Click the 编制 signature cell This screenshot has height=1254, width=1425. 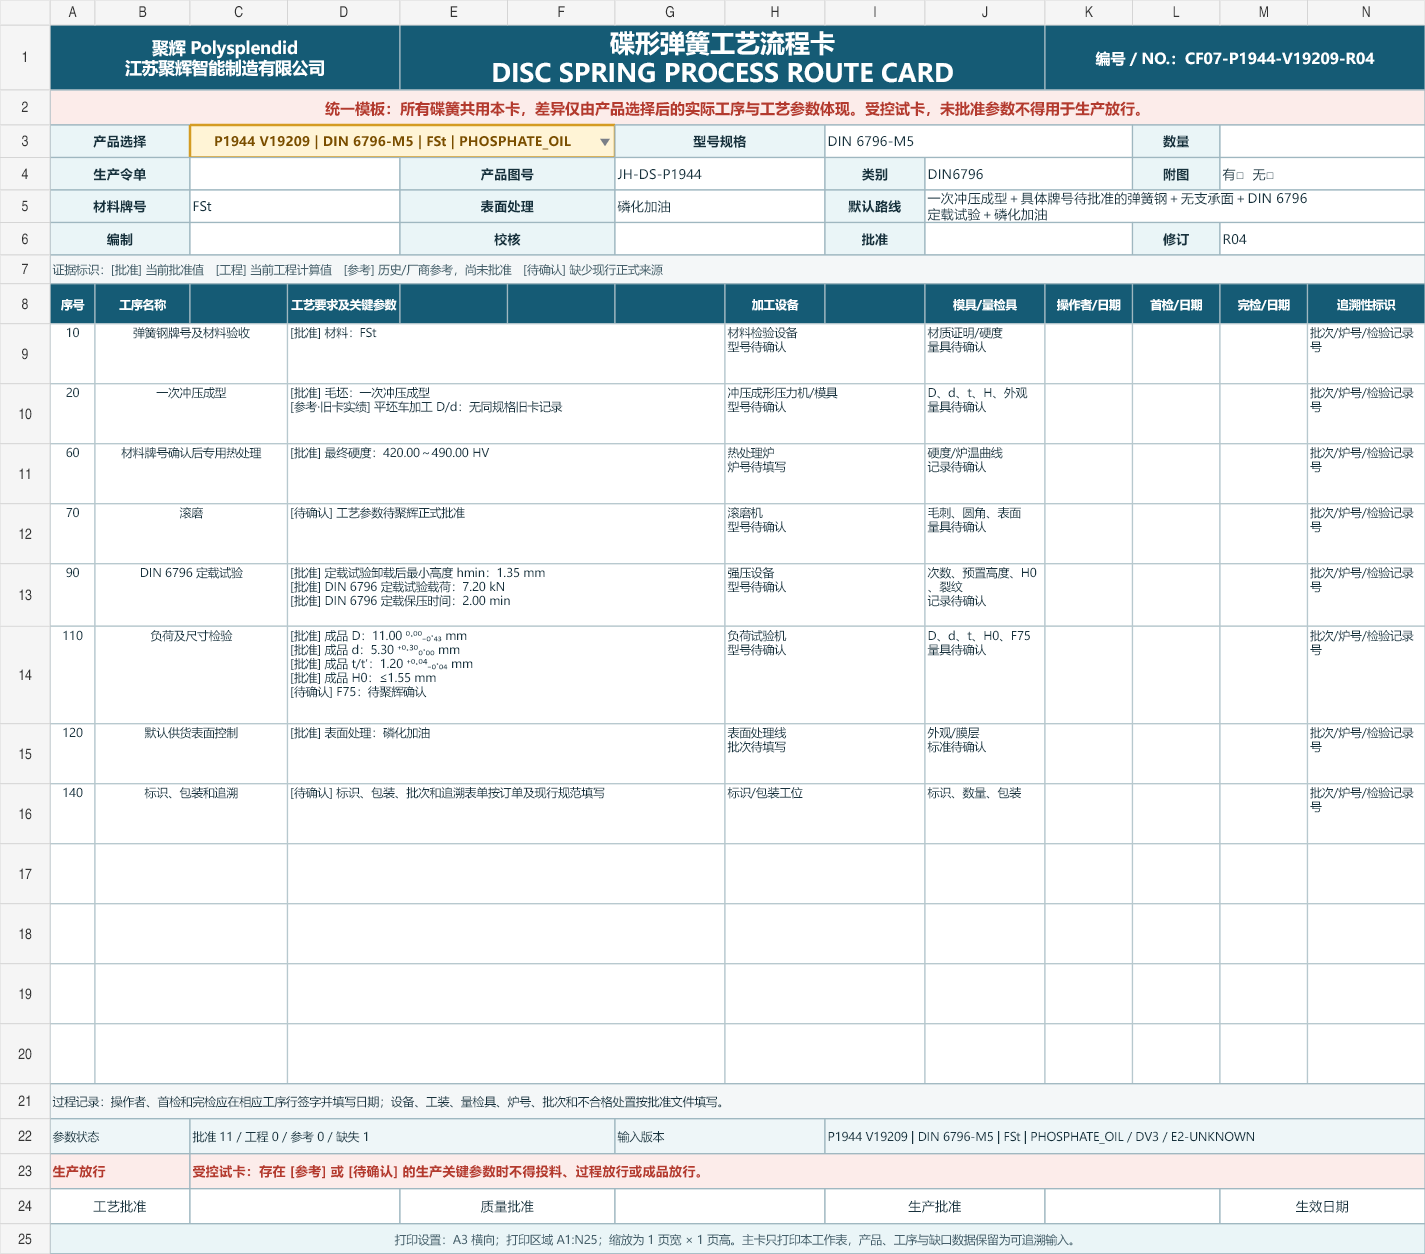[x=295, y=239]
